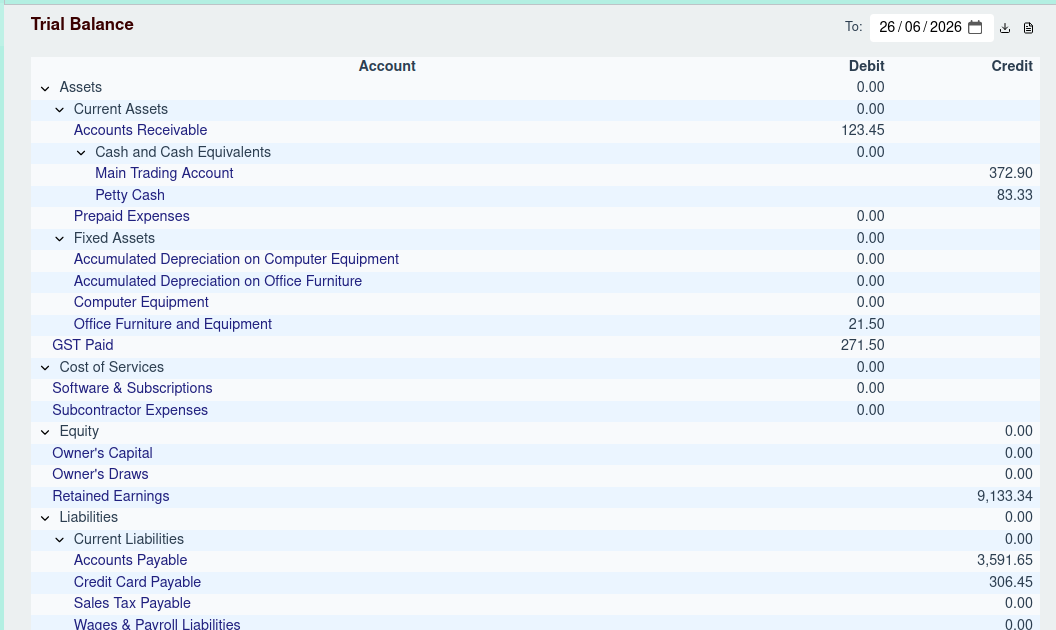Click the 271.50 debit value
The image size is (1056, 630).
[x=863, y=345]
